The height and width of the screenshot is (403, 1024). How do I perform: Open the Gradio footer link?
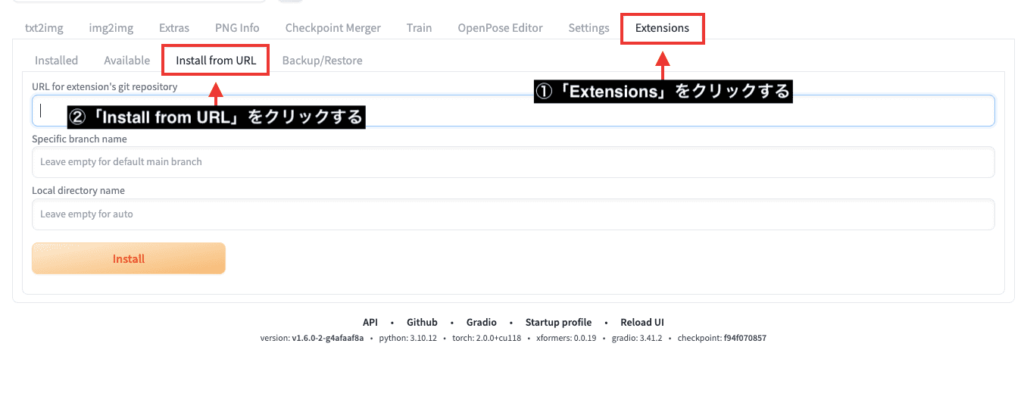pyautogui.click(x=481, y=322)
